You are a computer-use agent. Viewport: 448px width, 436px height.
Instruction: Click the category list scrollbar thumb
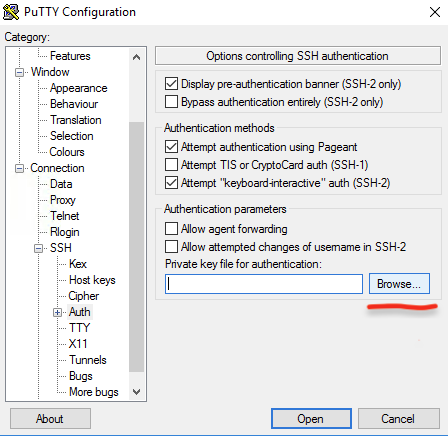point(136,247)
